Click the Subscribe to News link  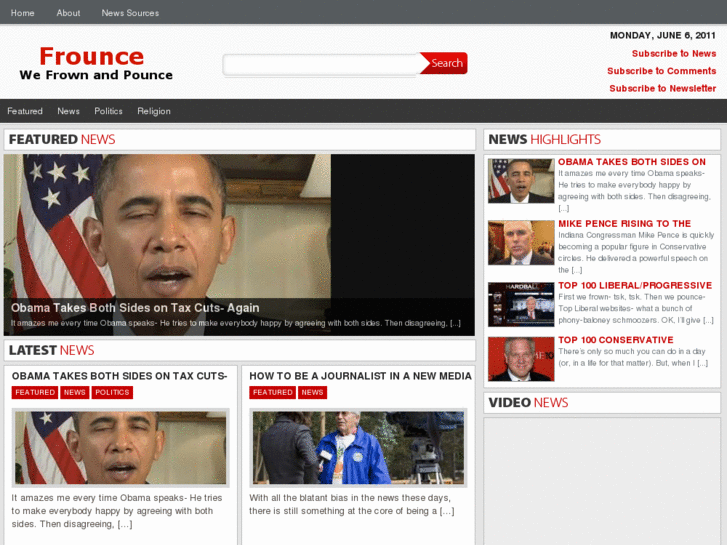pos(673,54)
